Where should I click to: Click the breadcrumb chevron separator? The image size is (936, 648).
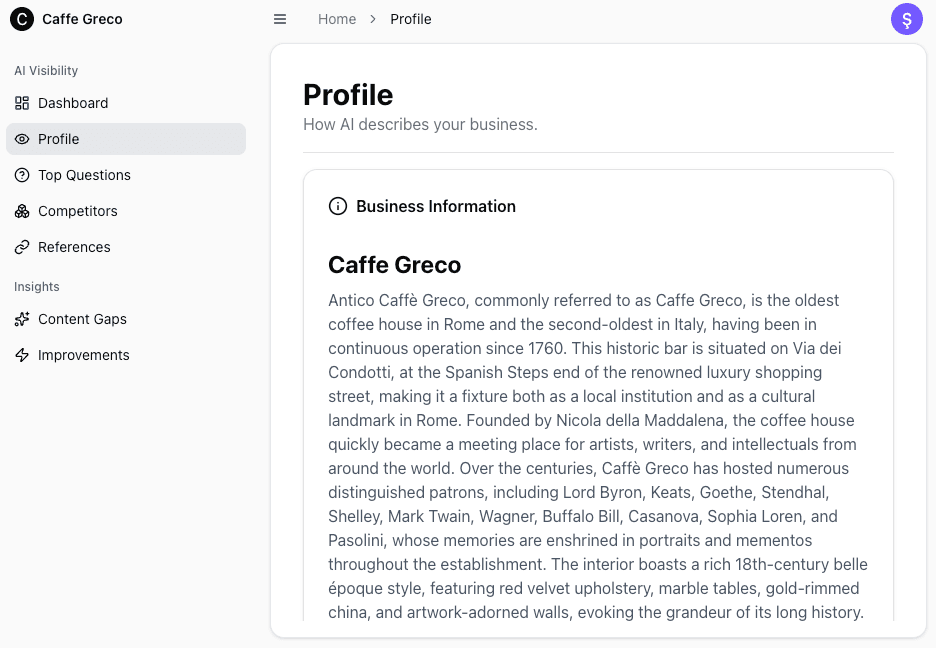[x=373, y=19]
